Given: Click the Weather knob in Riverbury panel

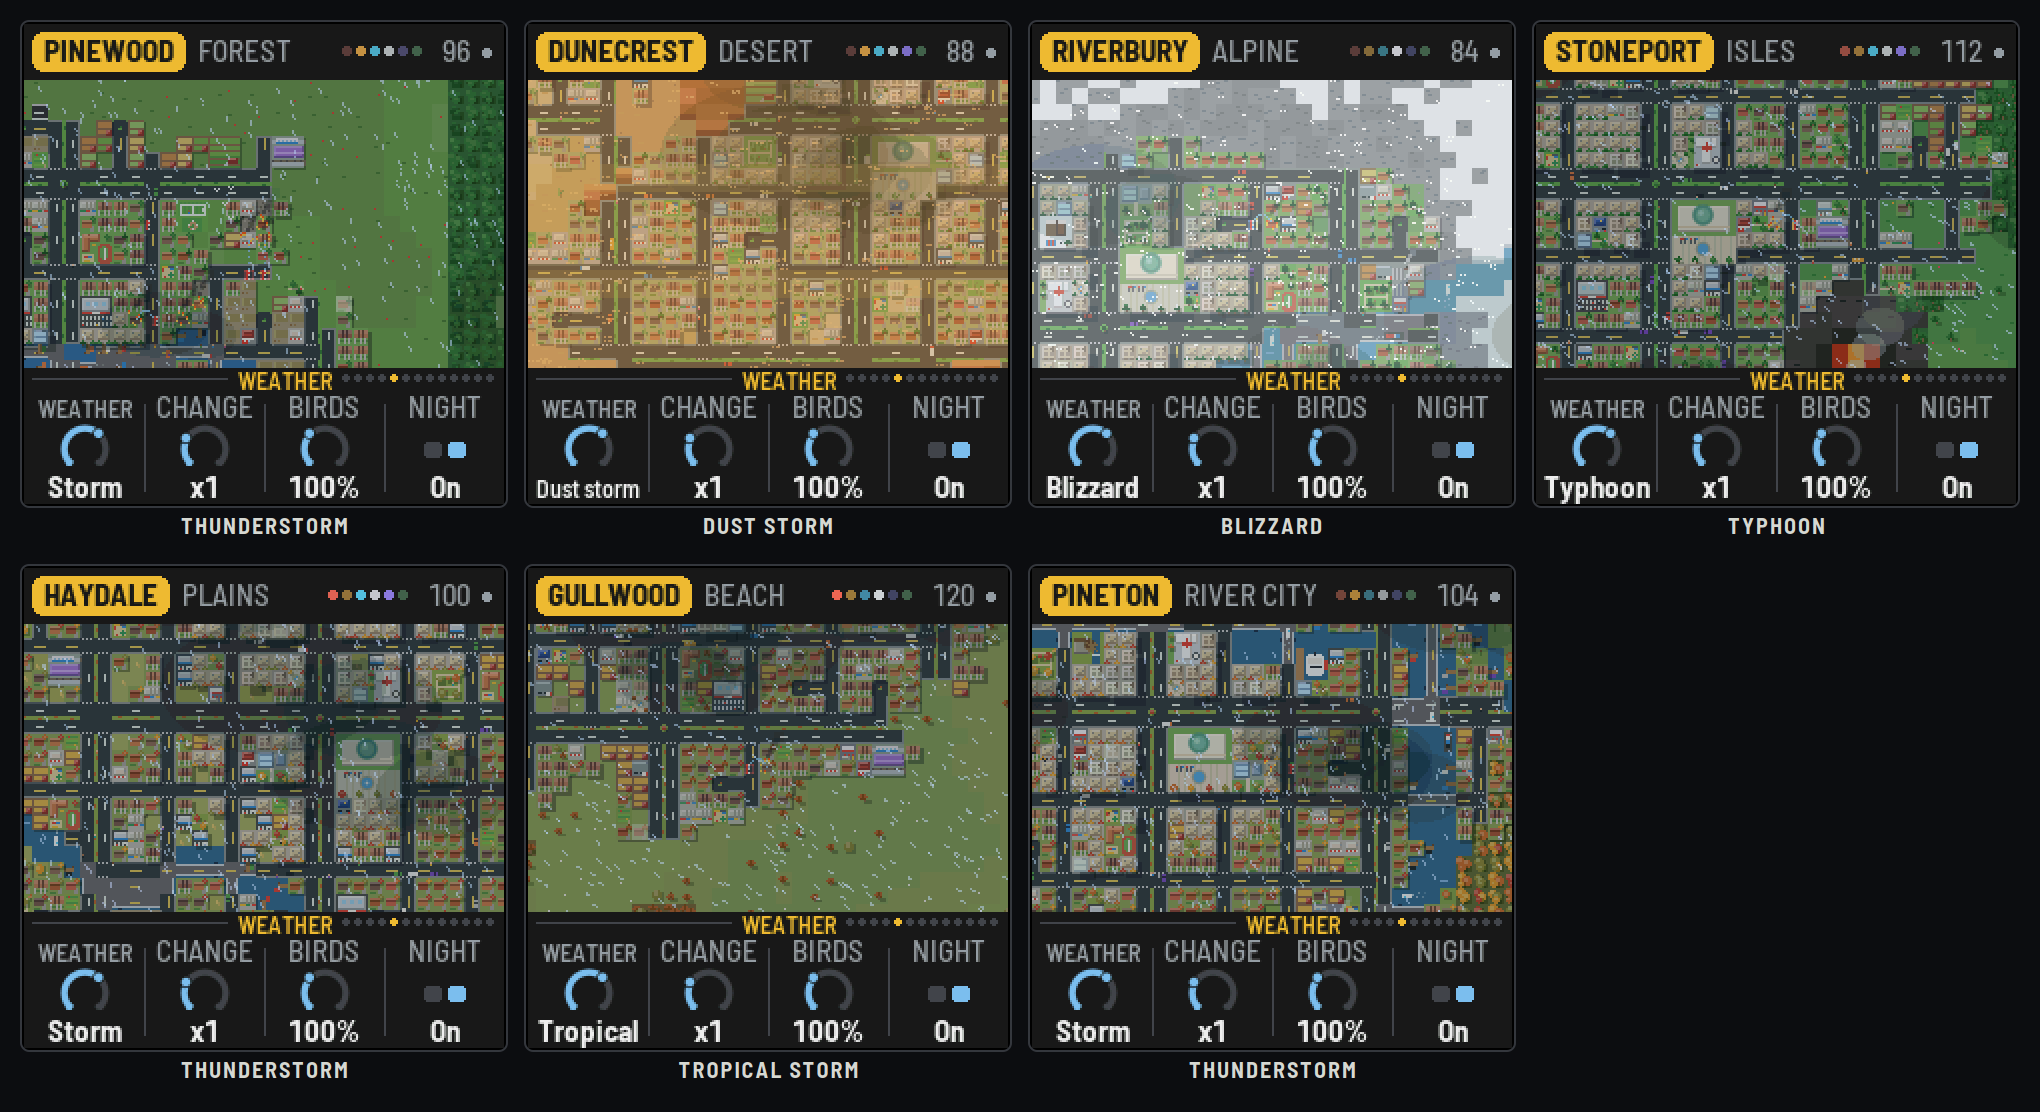Looking at the screenshot, I should 1092,448.
